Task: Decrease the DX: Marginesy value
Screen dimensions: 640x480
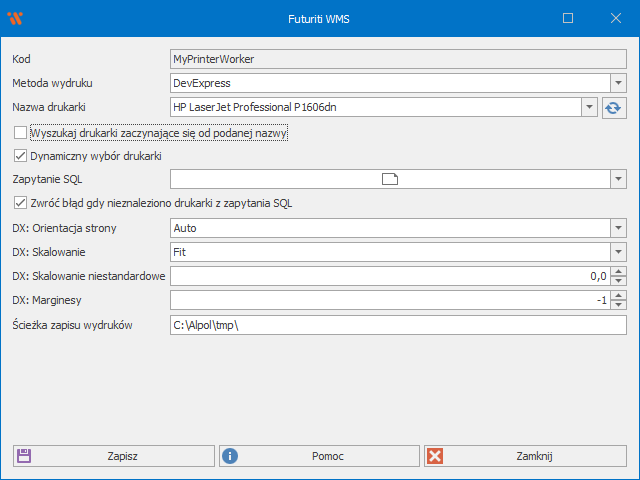Action: point(618,305)
